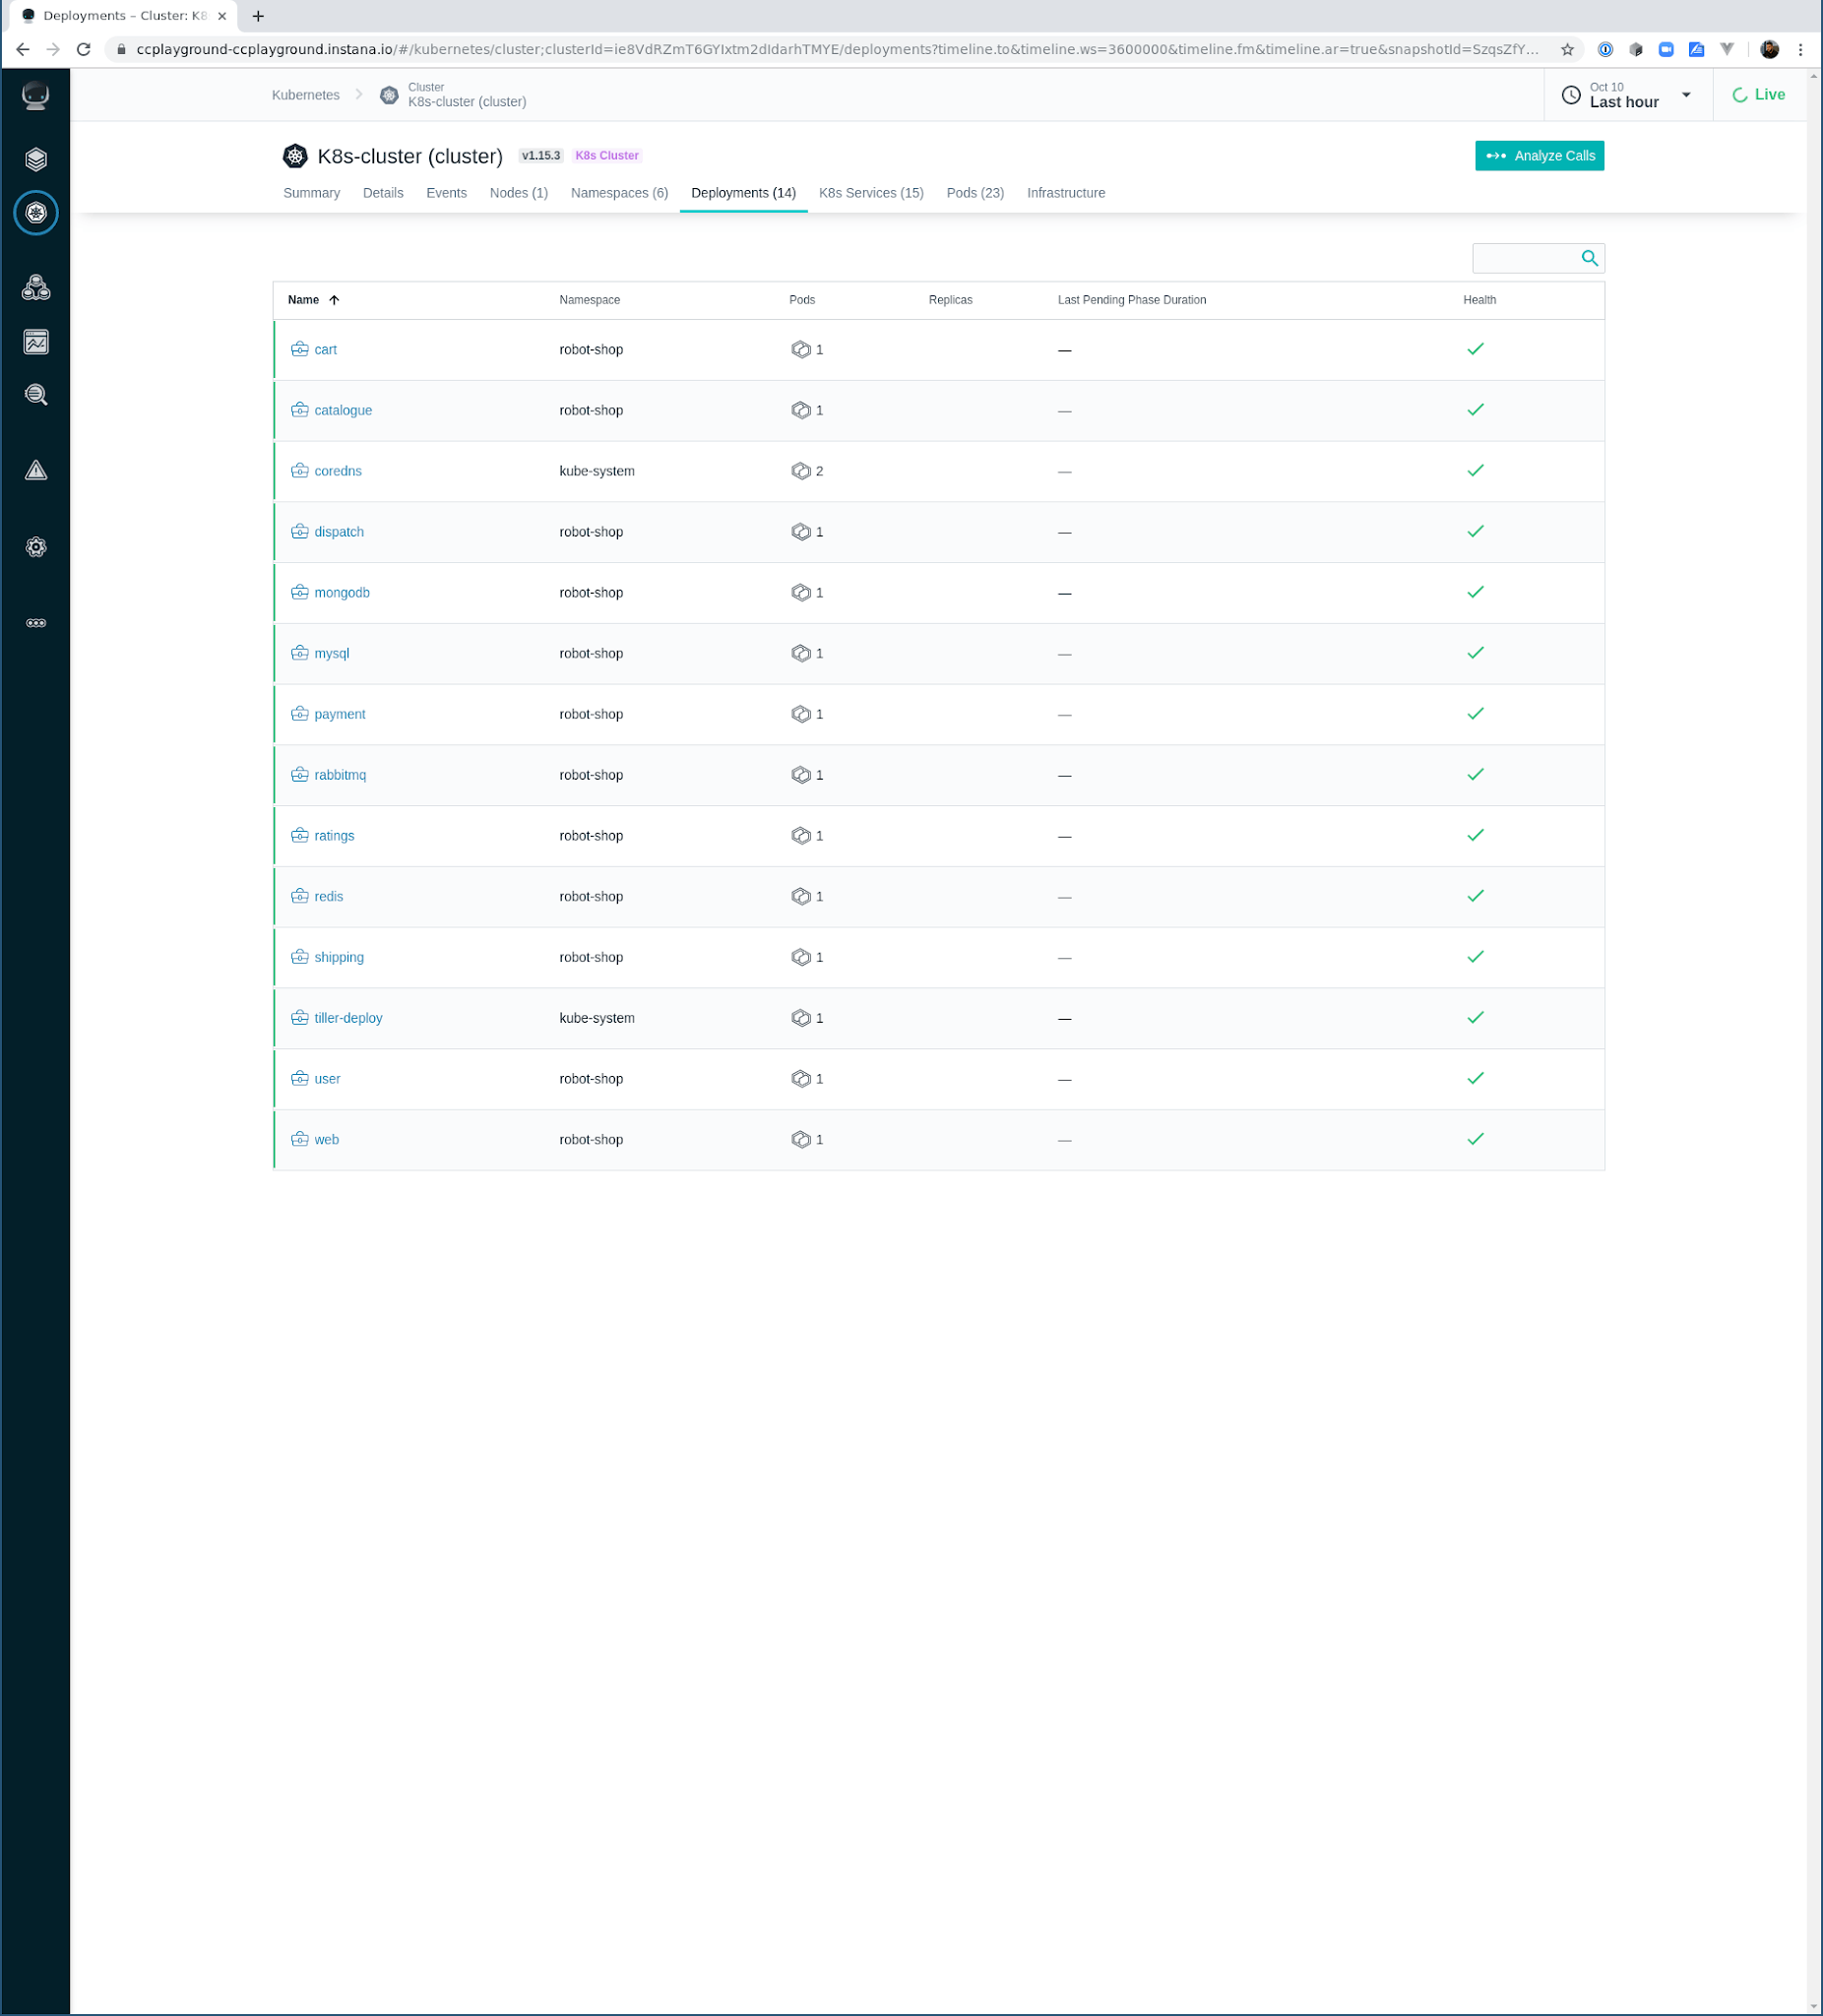Click the search magnifier icon in filter box
Image resolution: width=1823 pixels, height=2016 pixels.
click(1589, 259)
